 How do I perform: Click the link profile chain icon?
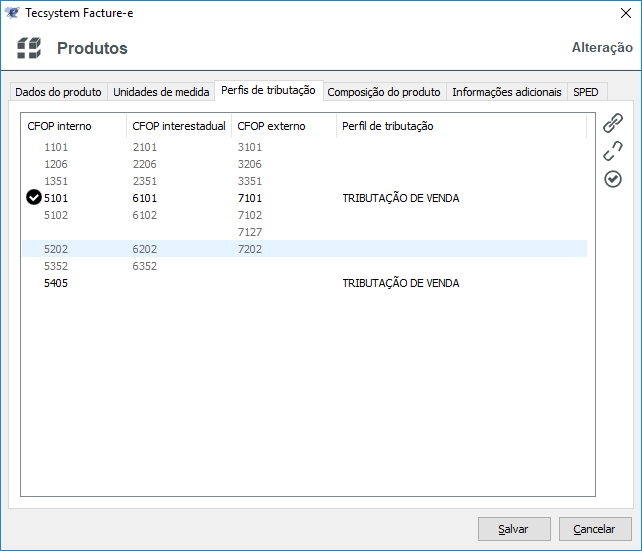click(x=613, y=124)
